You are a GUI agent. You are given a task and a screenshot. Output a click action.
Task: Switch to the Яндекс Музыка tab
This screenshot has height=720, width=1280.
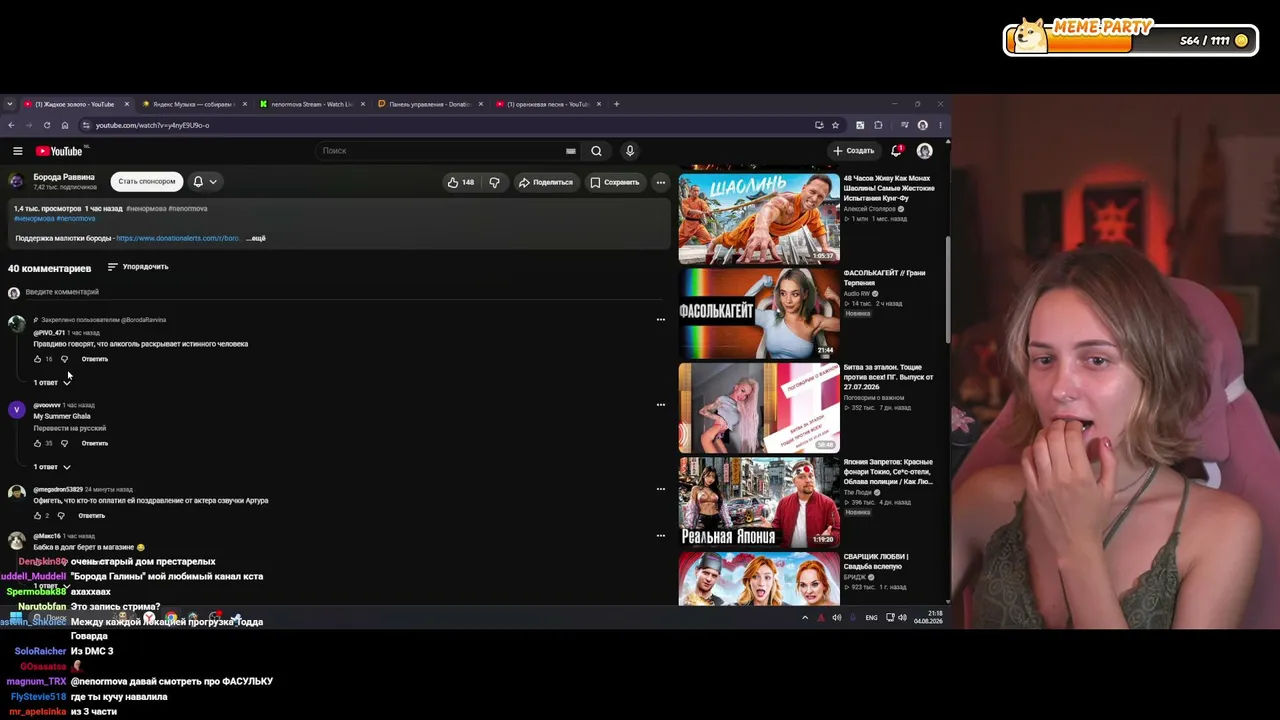coord(192,104)
